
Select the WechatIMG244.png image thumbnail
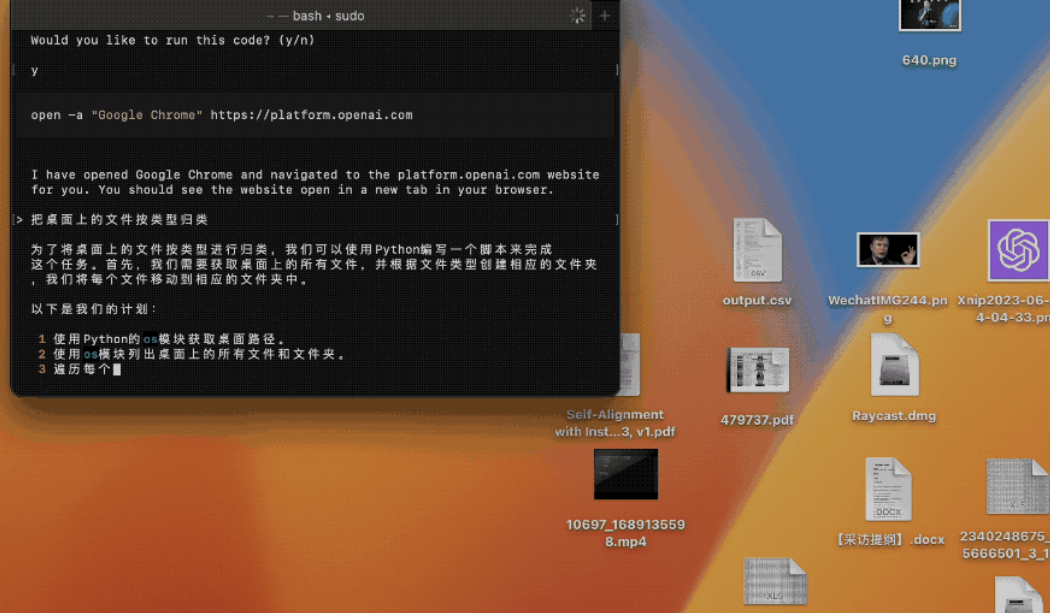pyautogui.click(x=887, y=250)
